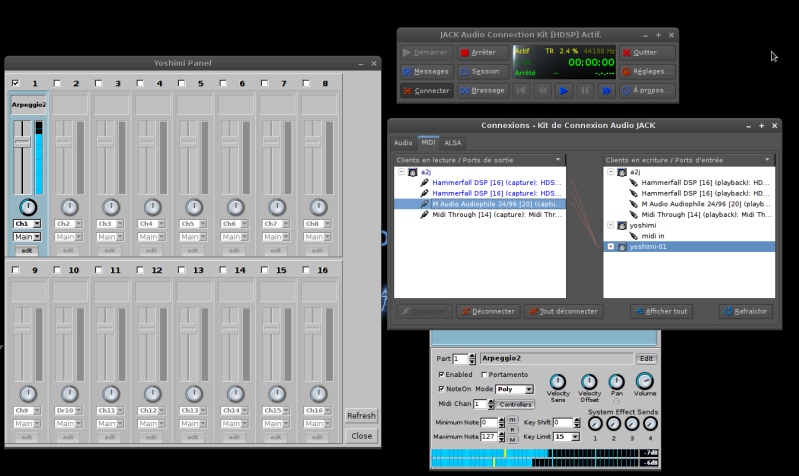Click the pan knob of panel part 2
Viewport: 799px width, 476px height.
[69, 207]
